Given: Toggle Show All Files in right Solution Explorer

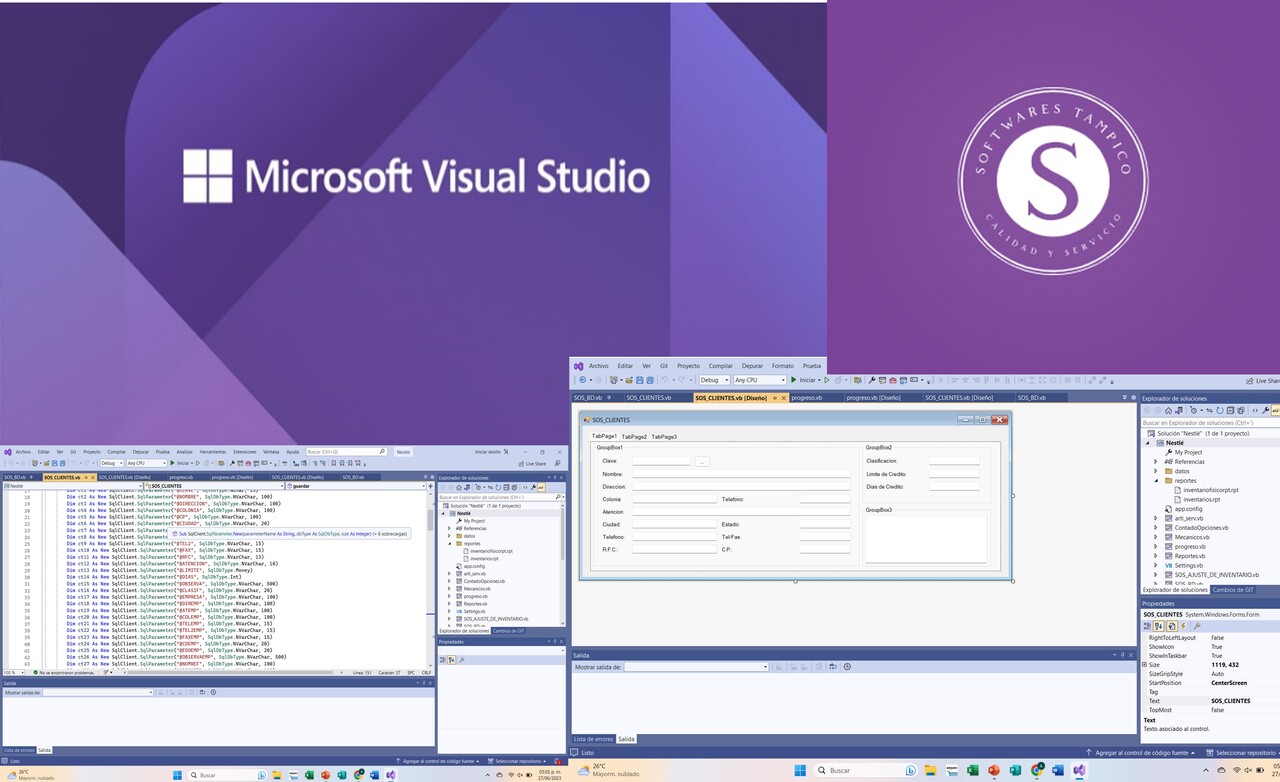Looking at the screenshot, I should pos(1241,410).
